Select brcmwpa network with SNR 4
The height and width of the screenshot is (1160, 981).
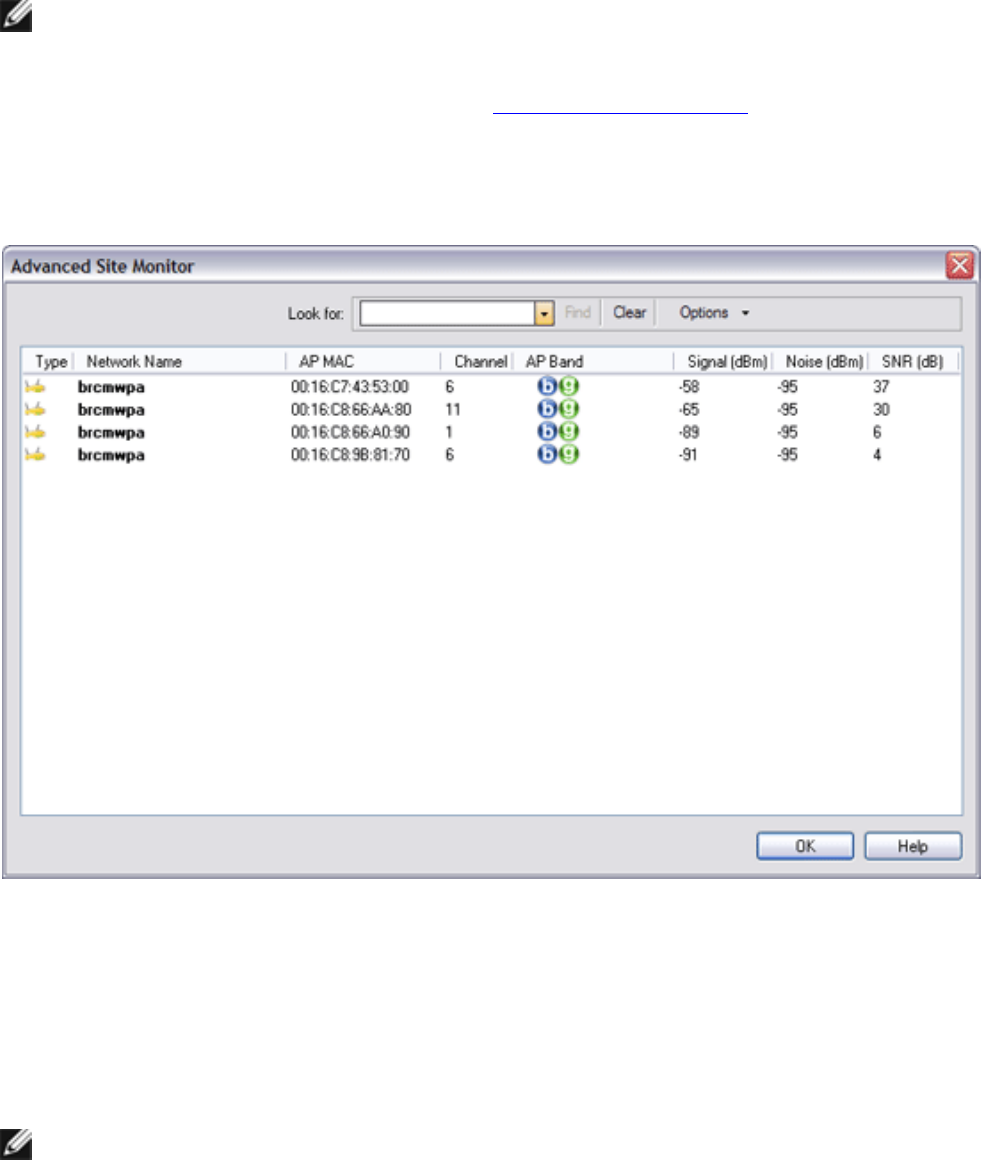111,455
